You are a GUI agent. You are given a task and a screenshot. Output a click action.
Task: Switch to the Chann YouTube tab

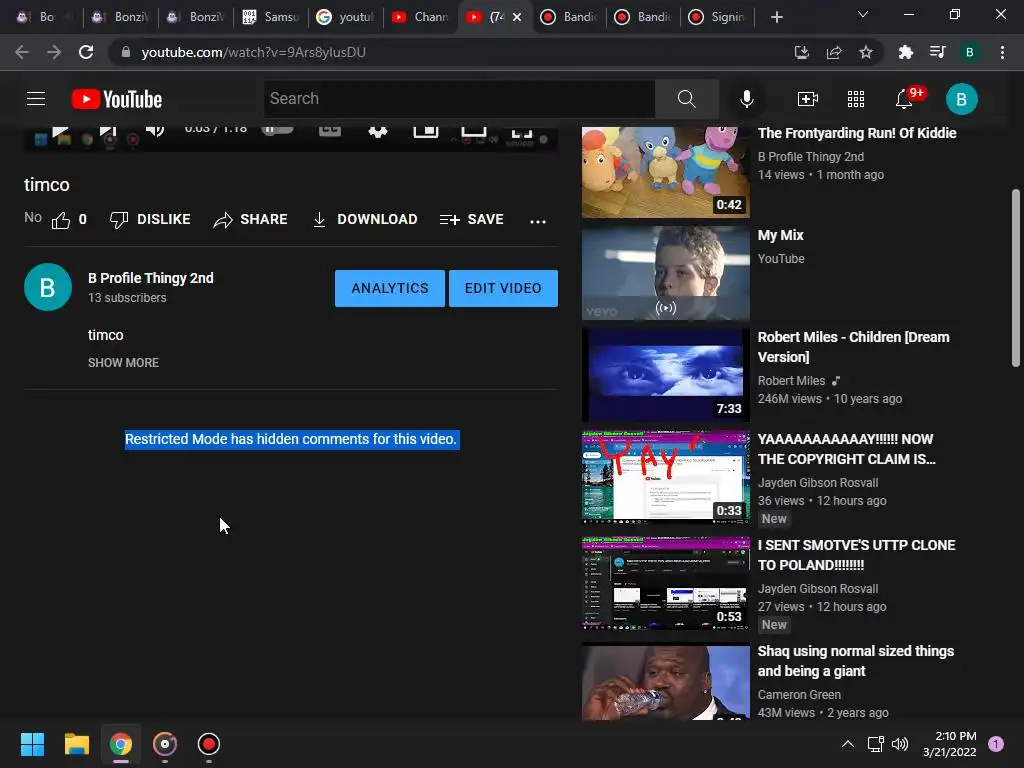(x=420, y=17)
